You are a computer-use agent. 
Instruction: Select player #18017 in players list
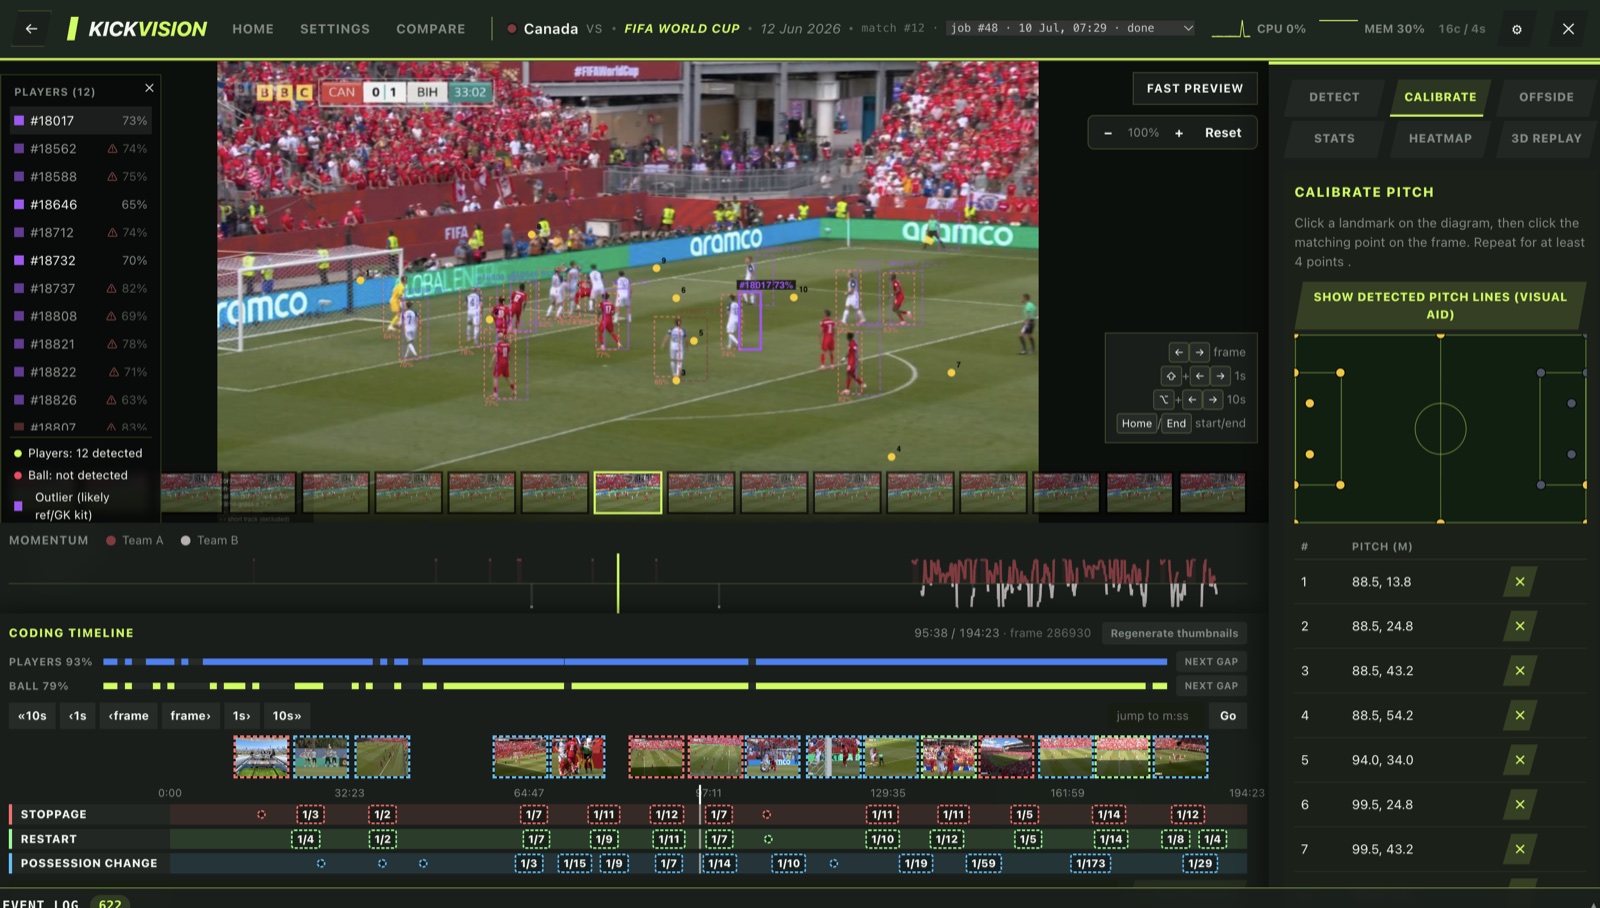click(81, 120)
